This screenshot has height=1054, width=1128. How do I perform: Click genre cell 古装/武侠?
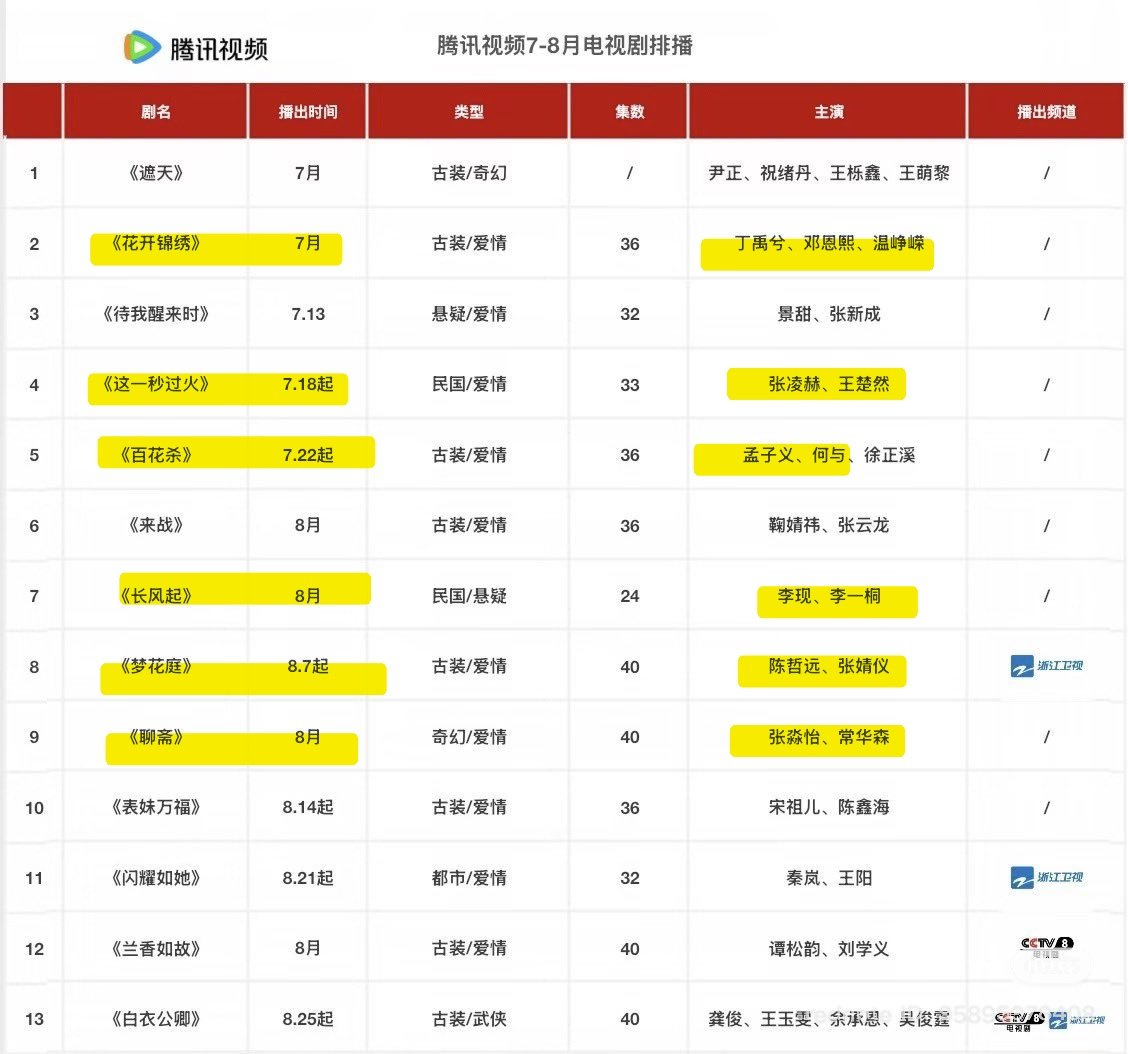pos(469,1019)
